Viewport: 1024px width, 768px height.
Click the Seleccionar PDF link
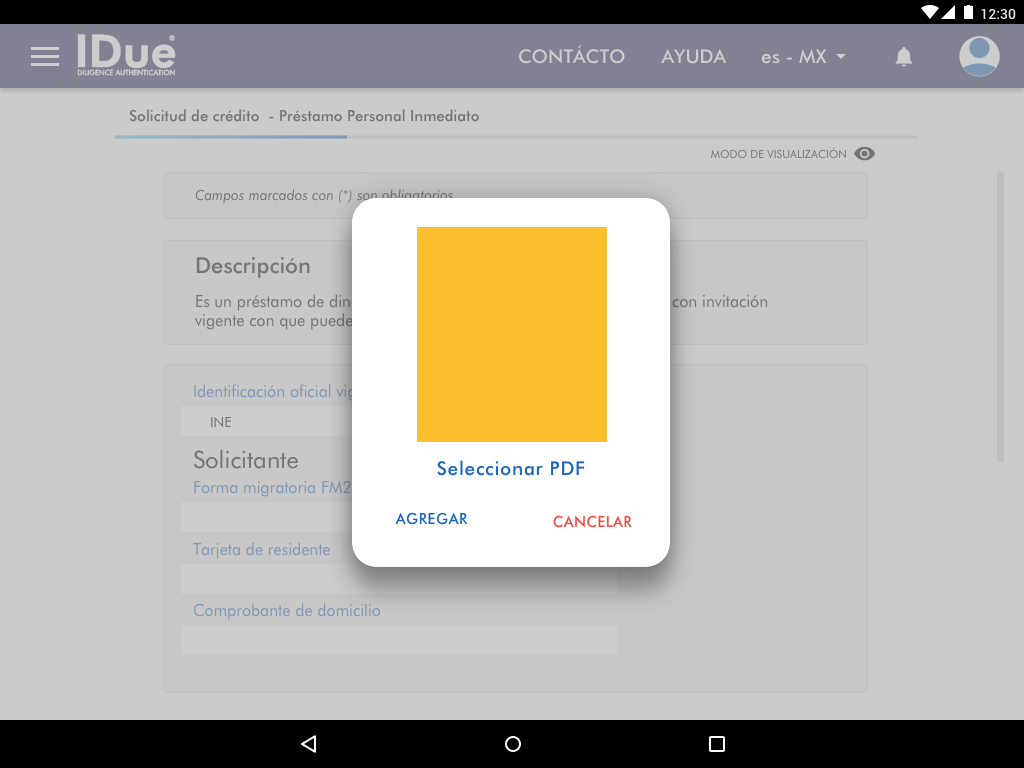click(510, 469)
